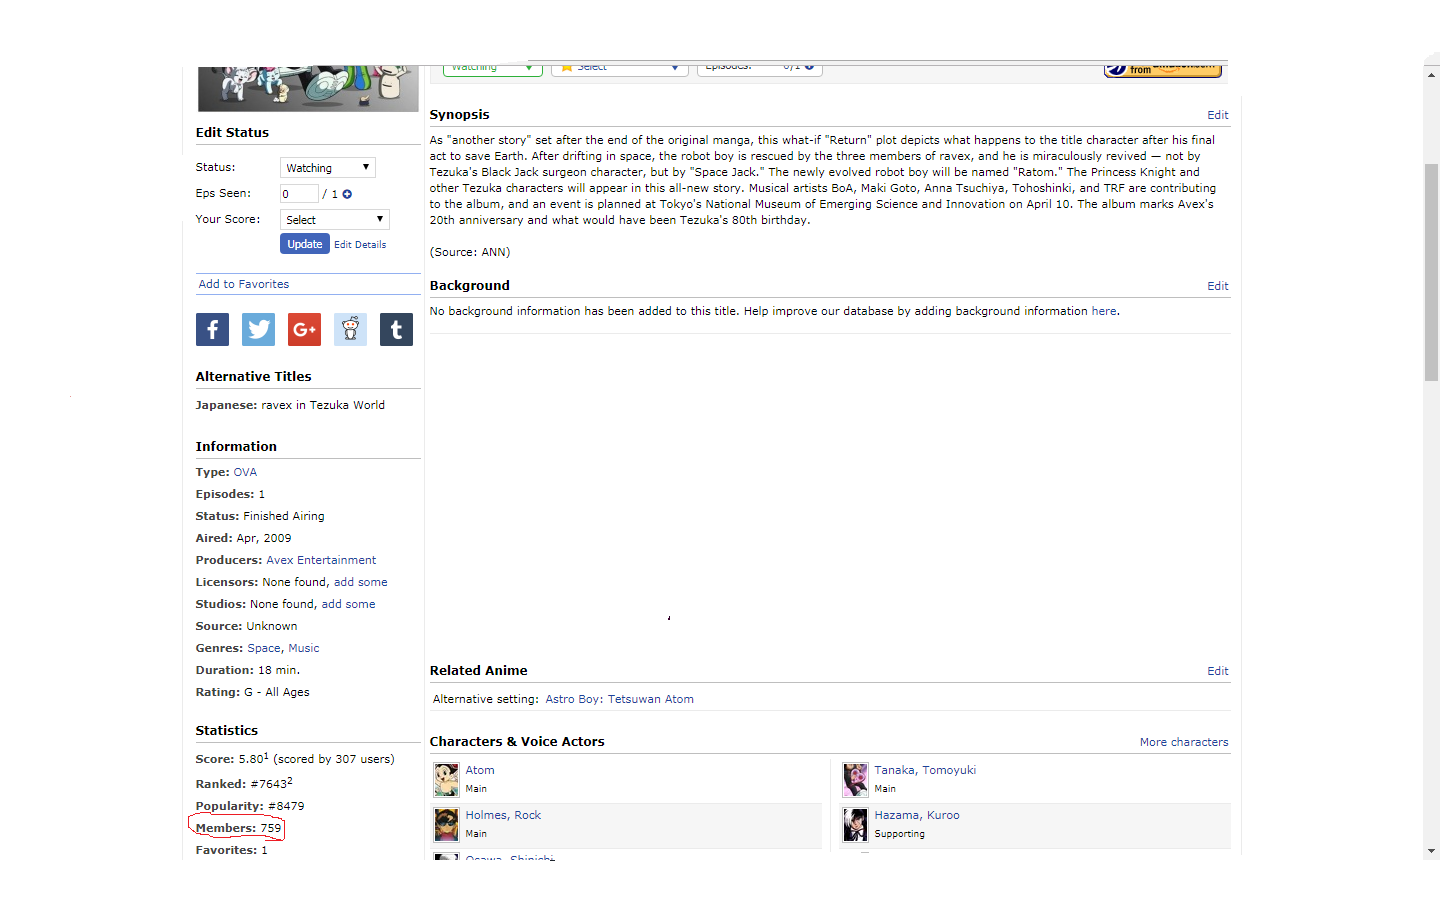Image resolution: width=1440 pixels, height=900 pixels.
Task: Click Edit next to Synopsis
Action: pyautogui.click(x=1217, y=115)
